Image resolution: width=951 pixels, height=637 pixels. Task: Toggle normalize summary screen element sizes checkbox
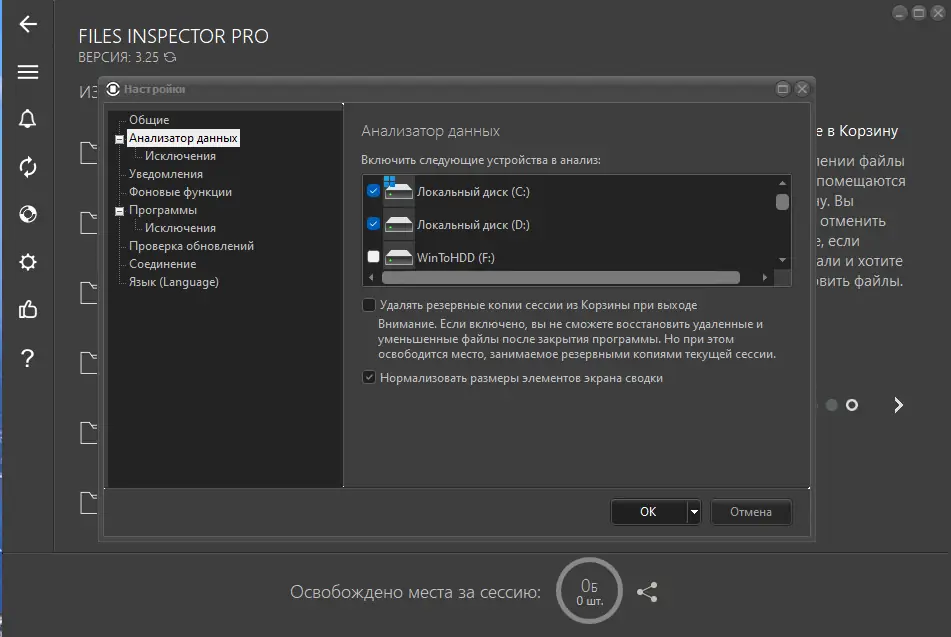[369, 377]
